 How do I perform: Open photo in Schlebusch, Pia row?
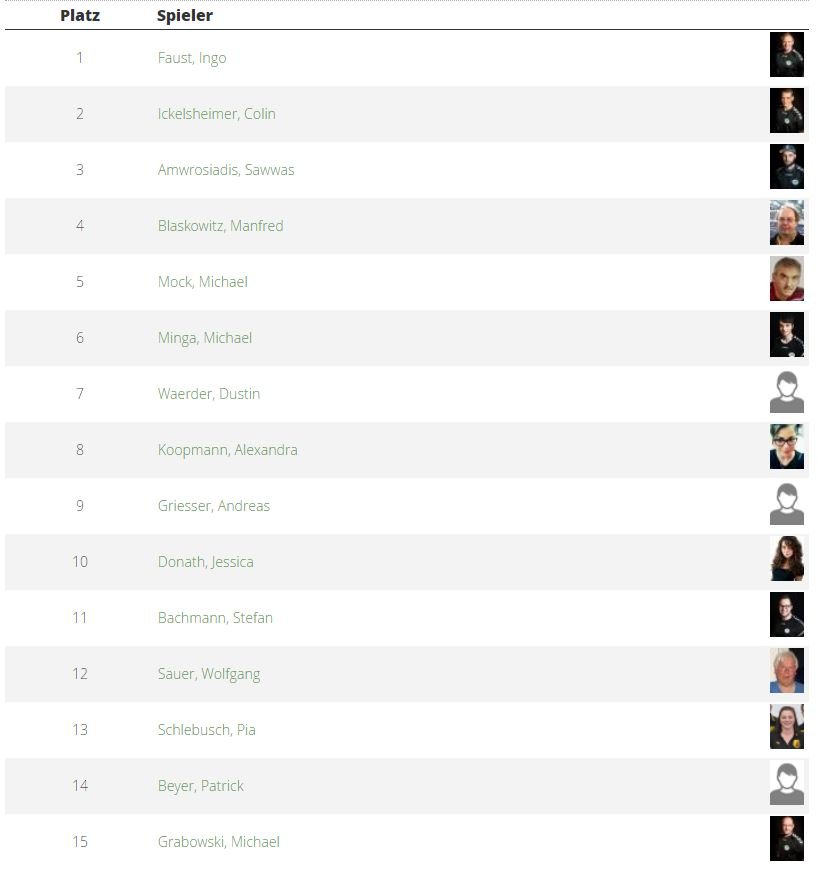[787, 727]
